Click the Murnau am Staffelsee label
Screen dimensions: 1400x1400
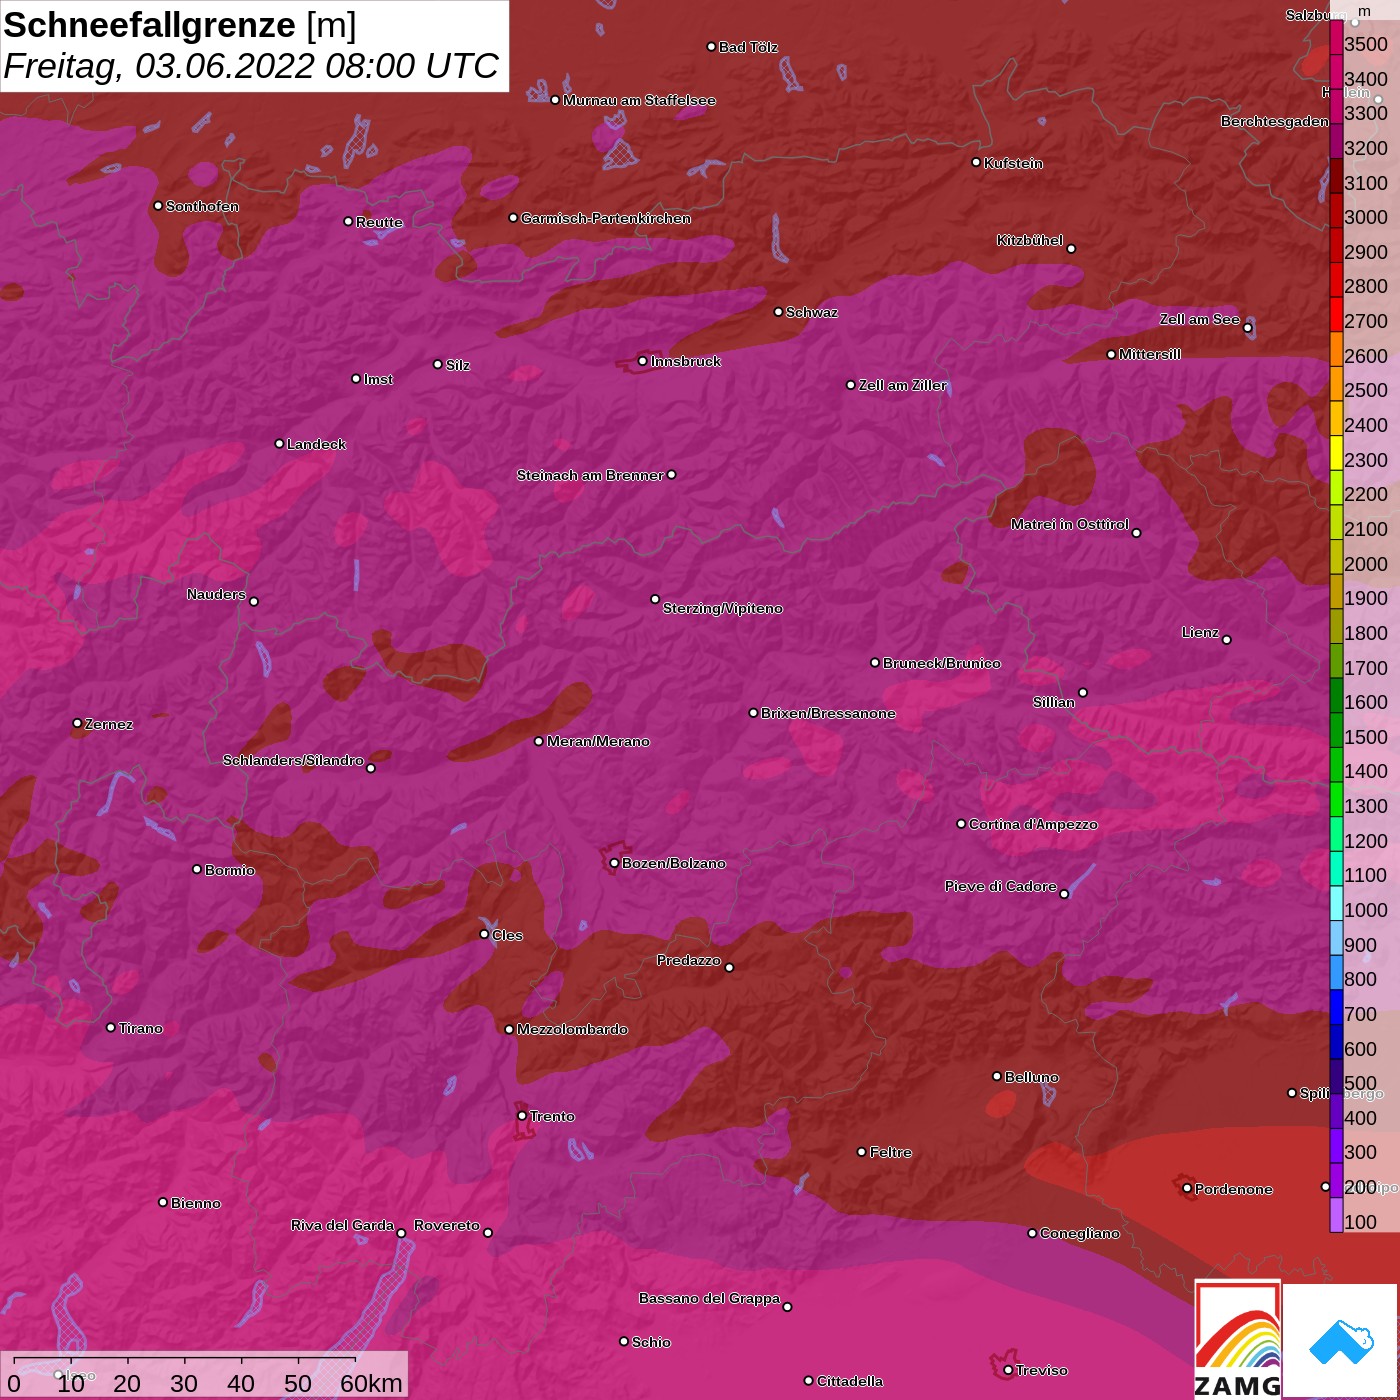[639, 100]
